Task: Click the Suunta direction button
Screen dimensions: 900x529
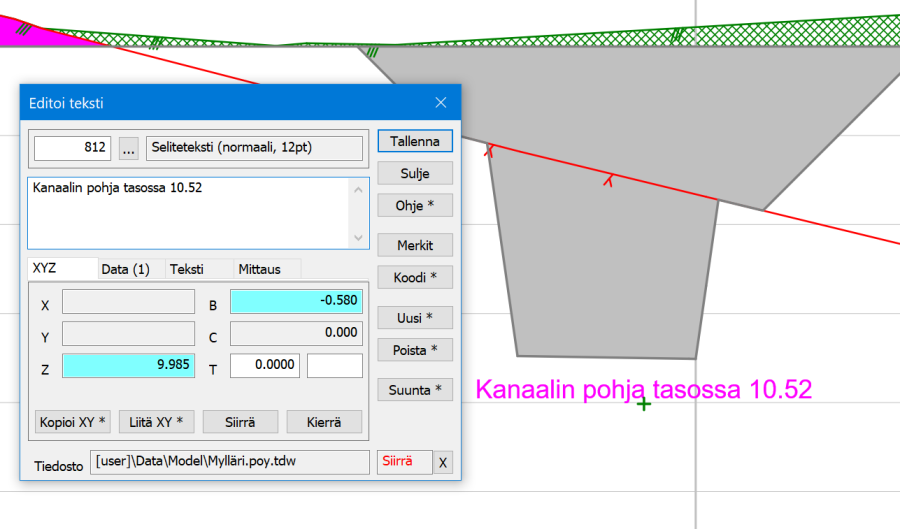Action: (x=415, y=389)
